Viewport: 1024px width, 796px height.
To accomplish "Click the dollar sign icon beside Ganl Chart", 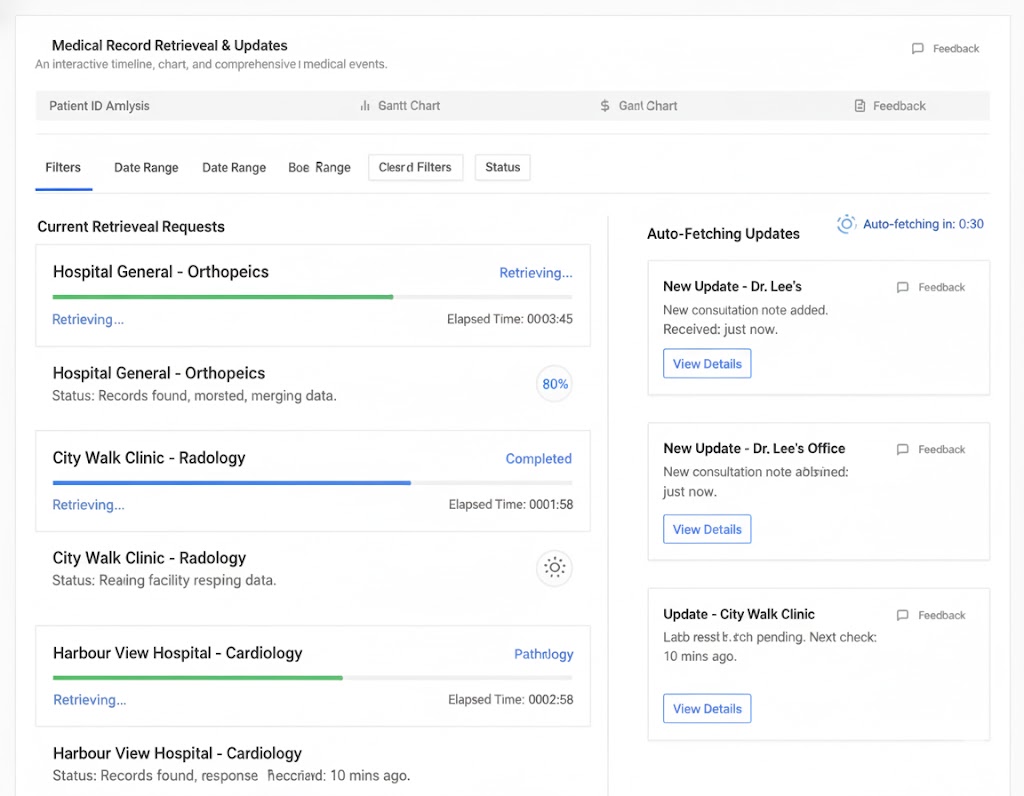I will 605,106.
